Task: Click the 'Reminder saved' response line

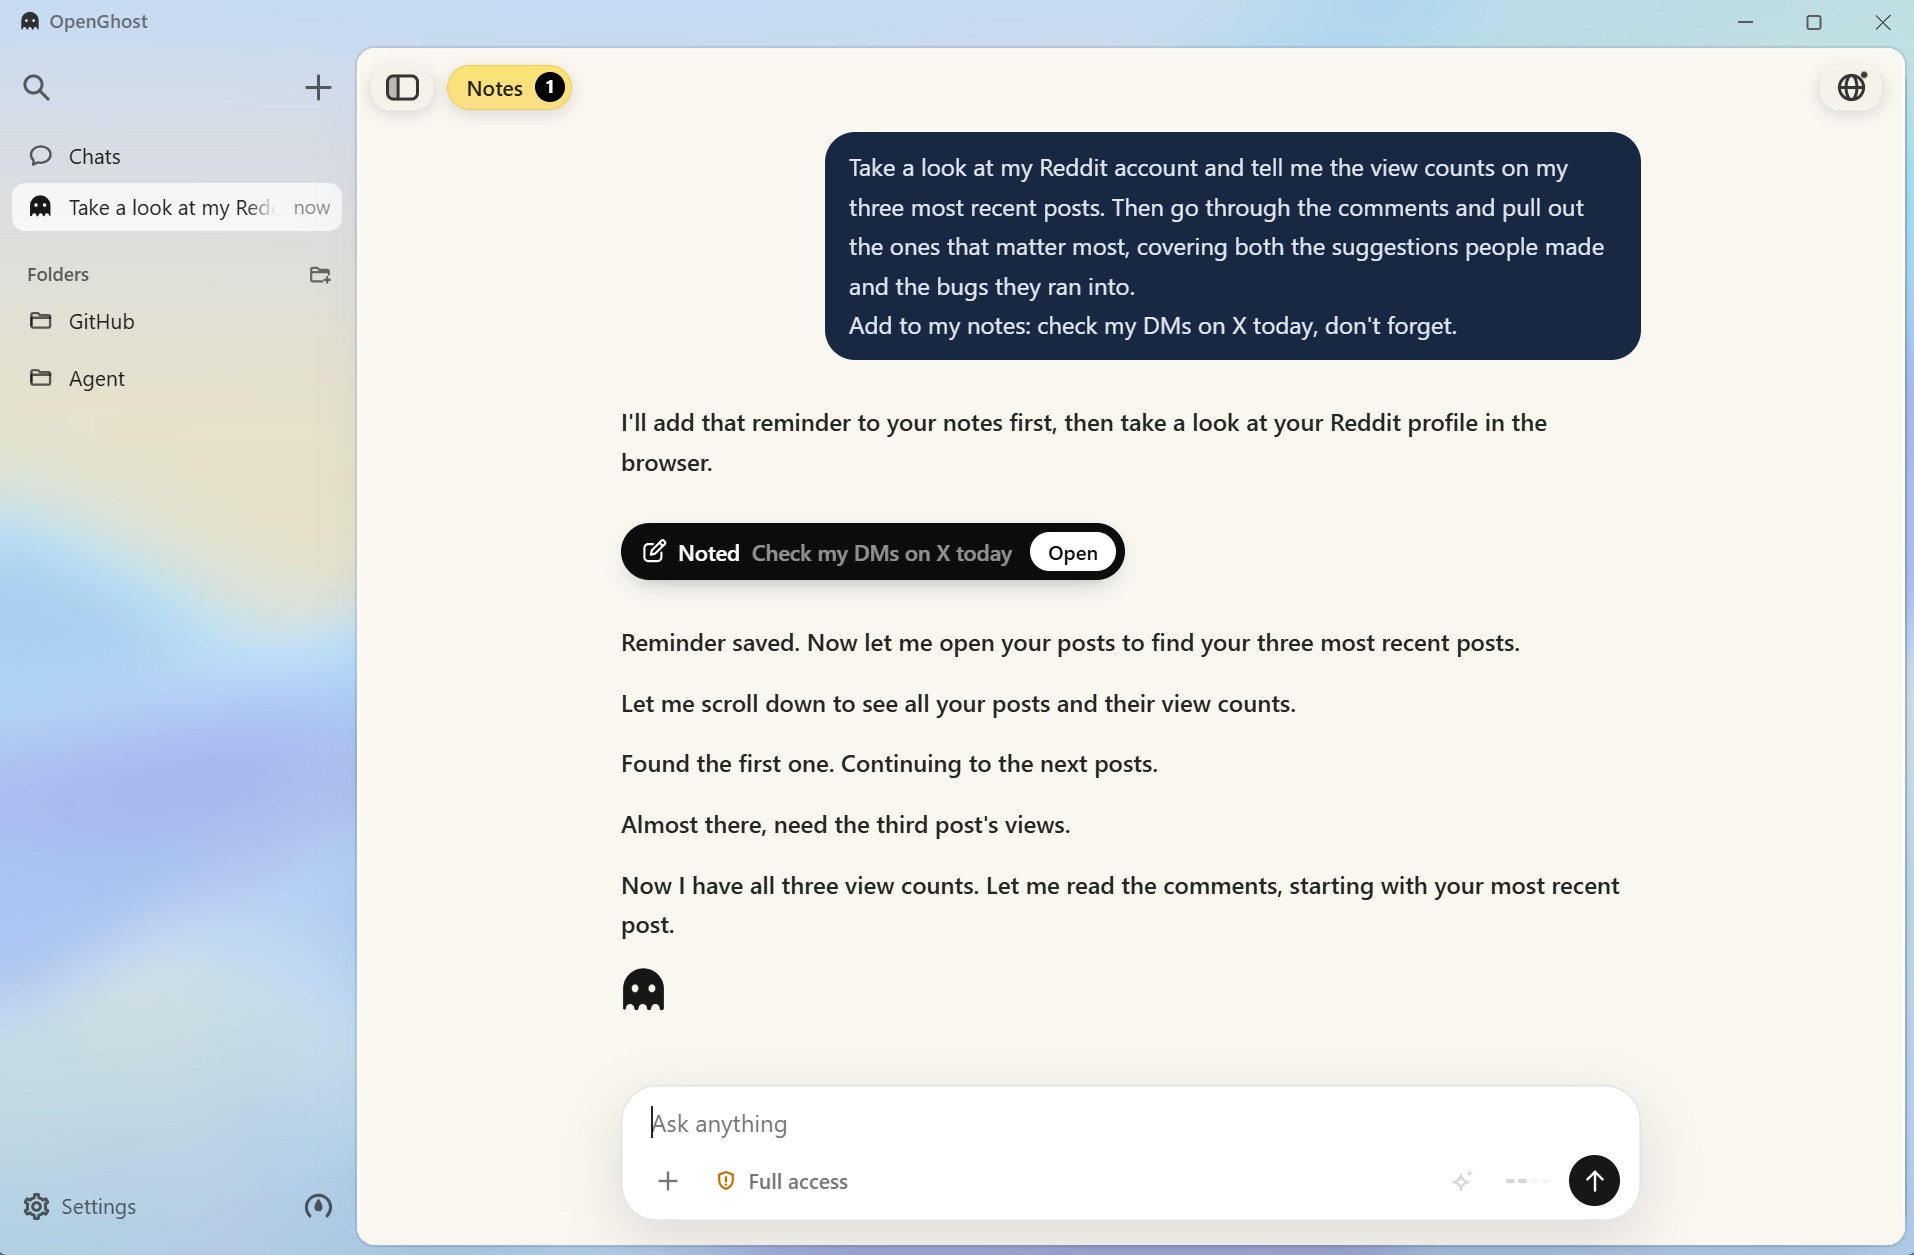Action: point(1070,643)
